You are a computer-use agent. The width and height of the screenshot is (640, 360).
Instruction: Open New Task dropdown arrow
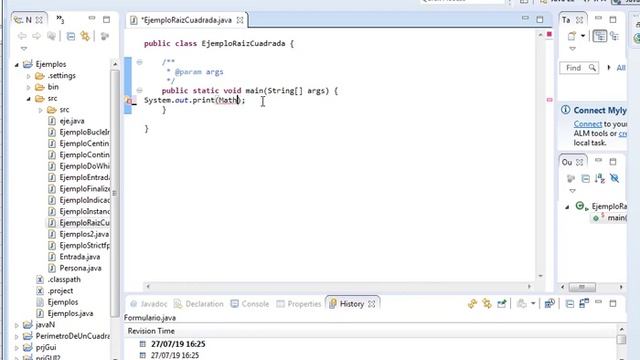[583, 36]
